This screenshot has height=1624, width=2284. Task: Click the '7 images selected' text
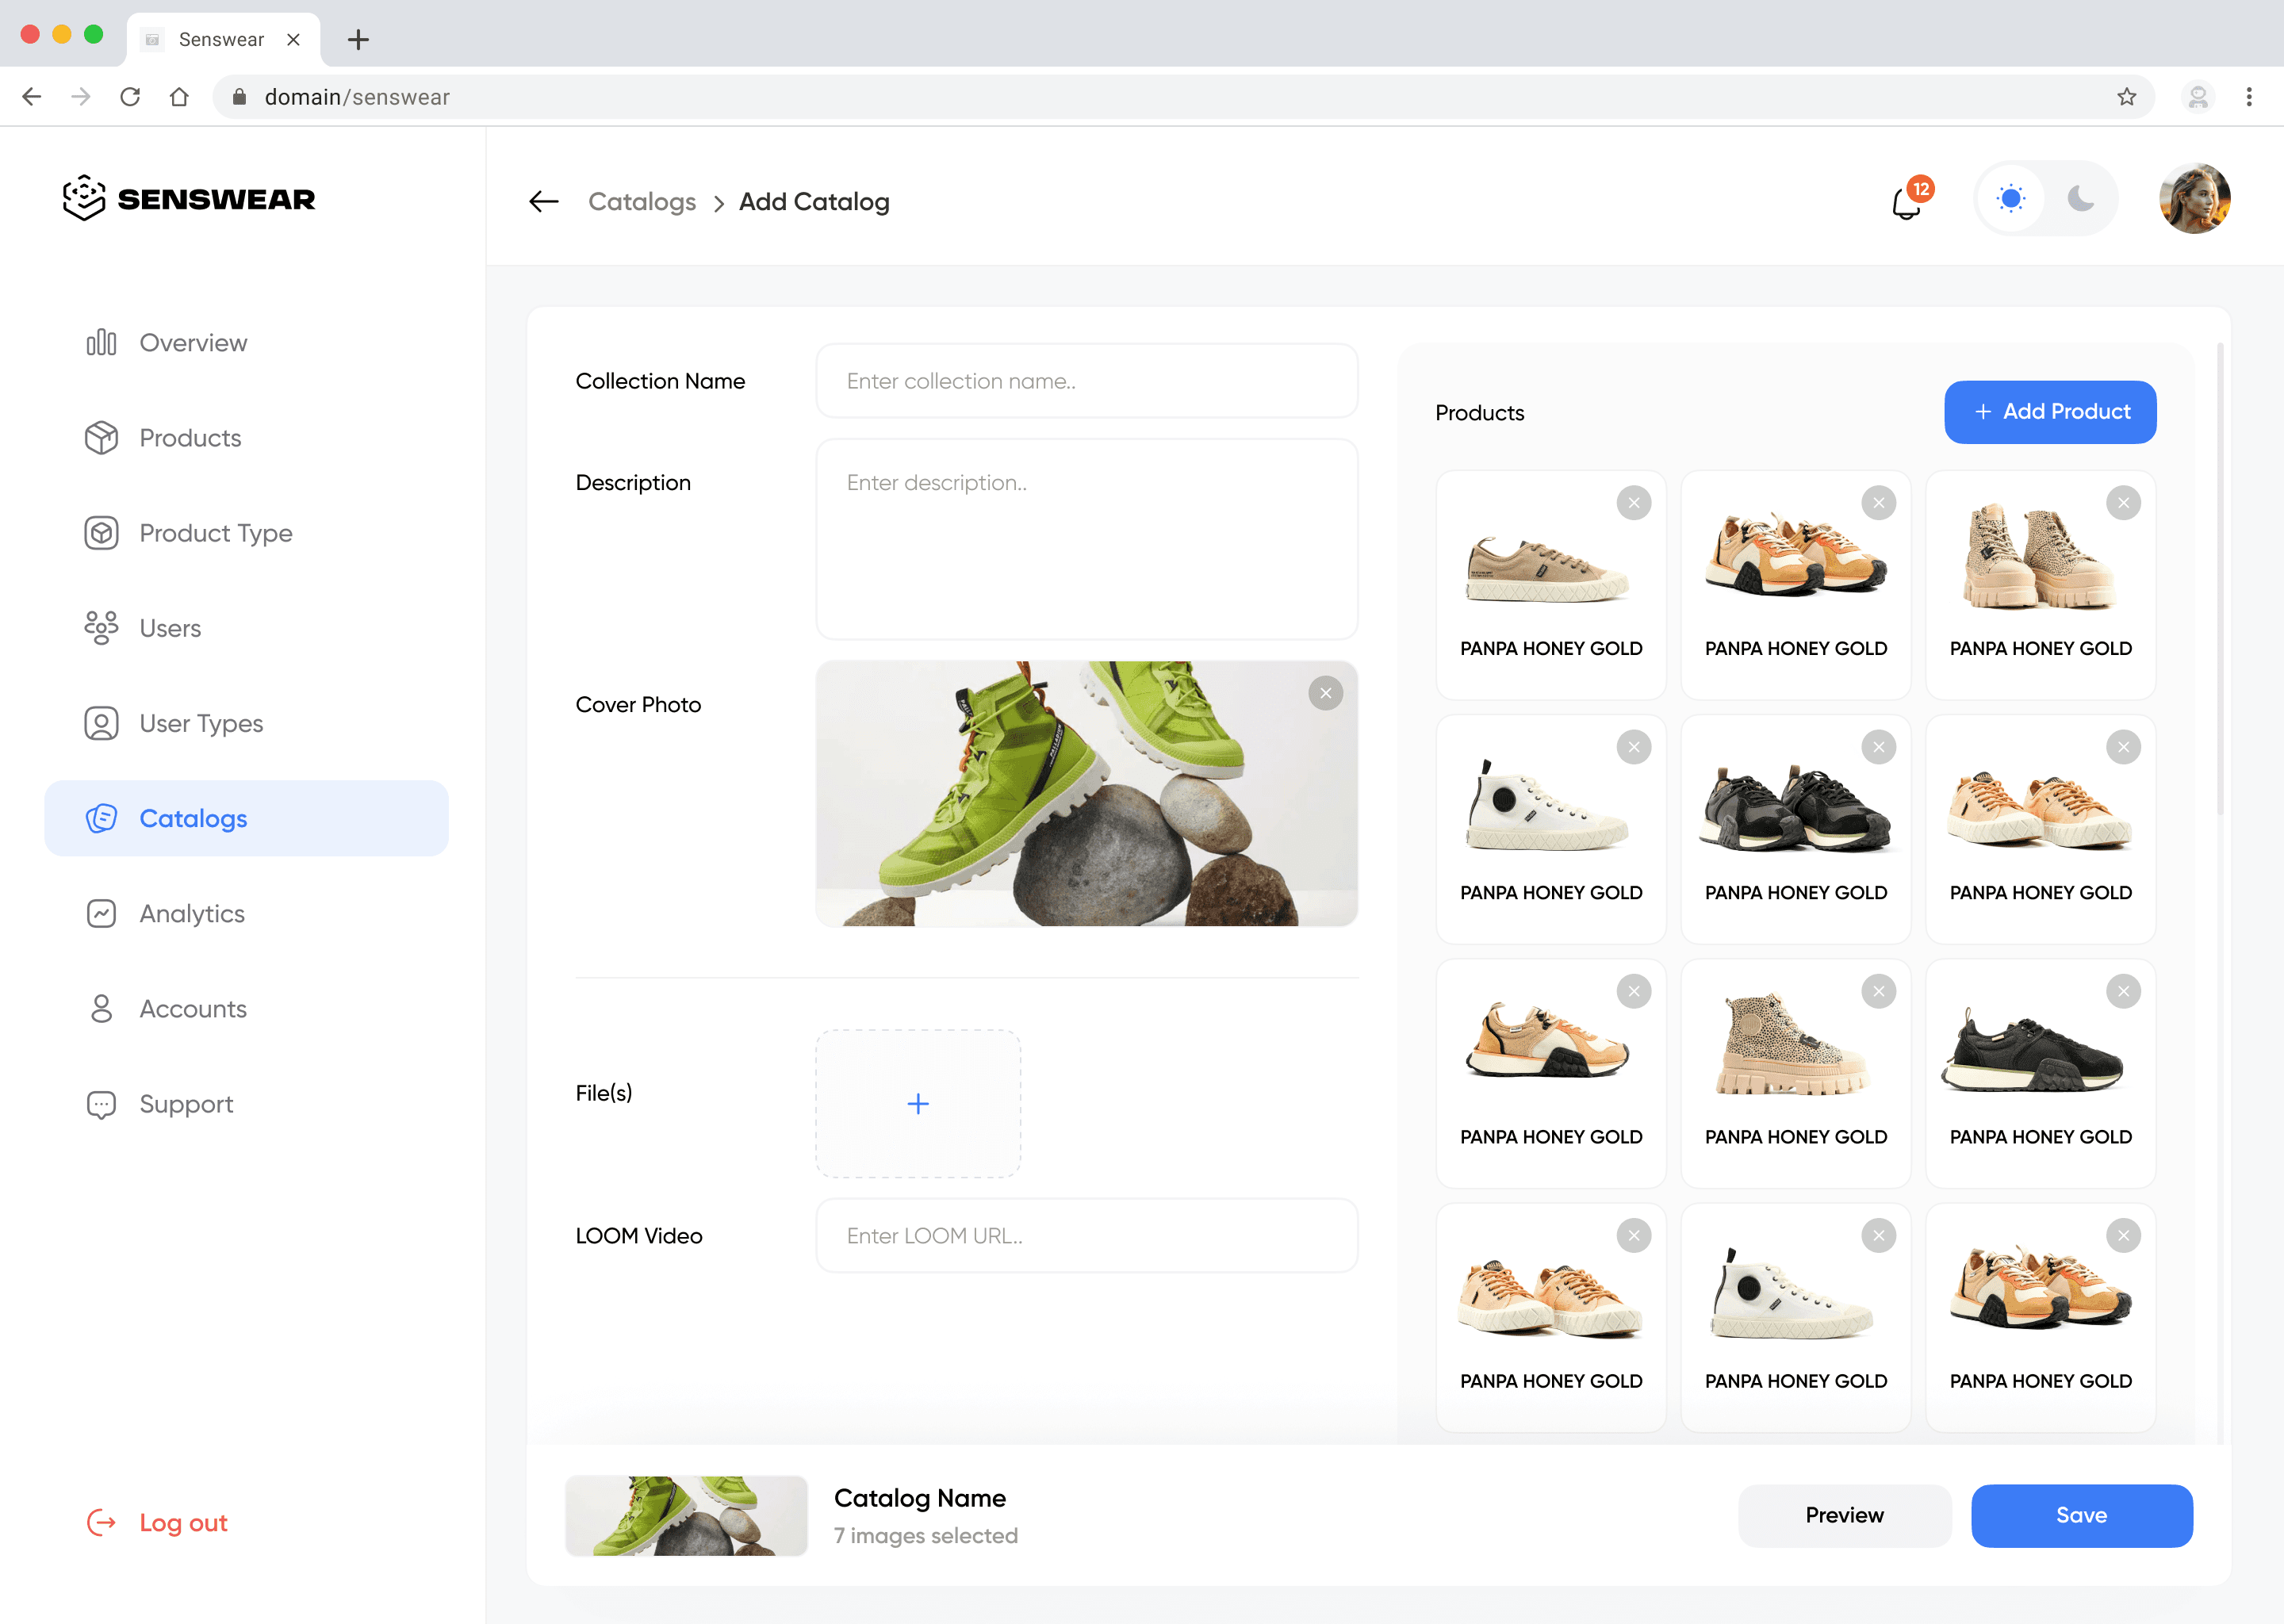coord(926,1536)
